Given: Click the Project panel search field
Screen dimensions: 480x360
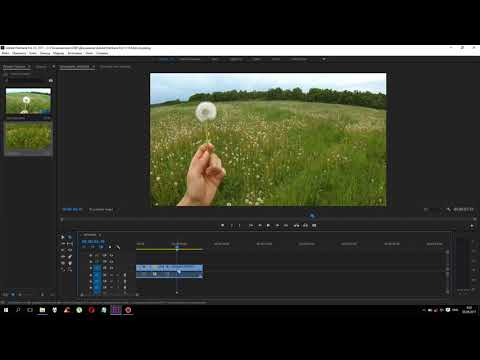Looking at the screenshot, I should click(x=26, y=80).
